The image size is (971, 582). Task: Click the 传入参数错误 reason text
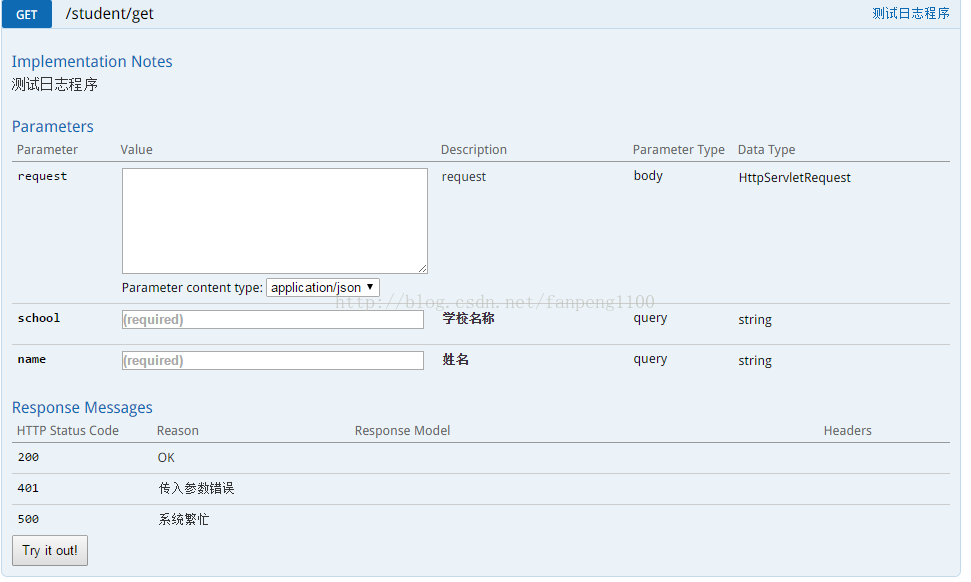pos(196,489)
